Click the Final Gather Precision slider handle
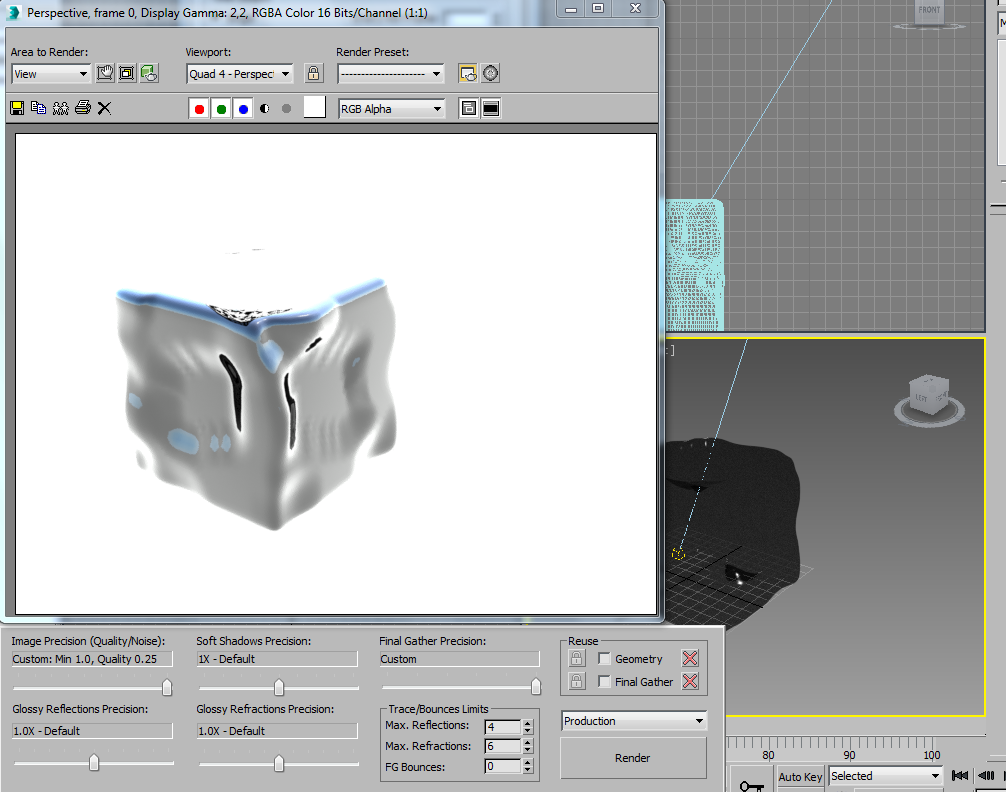 coord(536,687)
